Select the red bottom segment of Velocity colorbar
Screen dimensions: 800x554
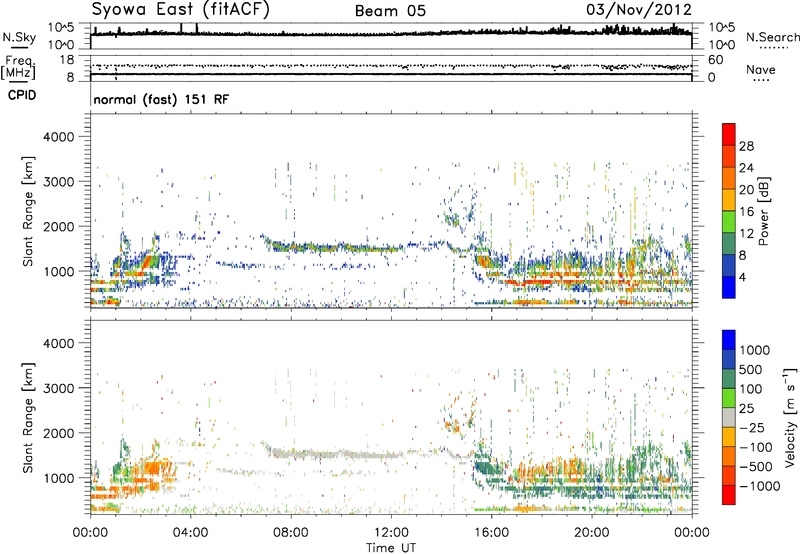[729, 495]
